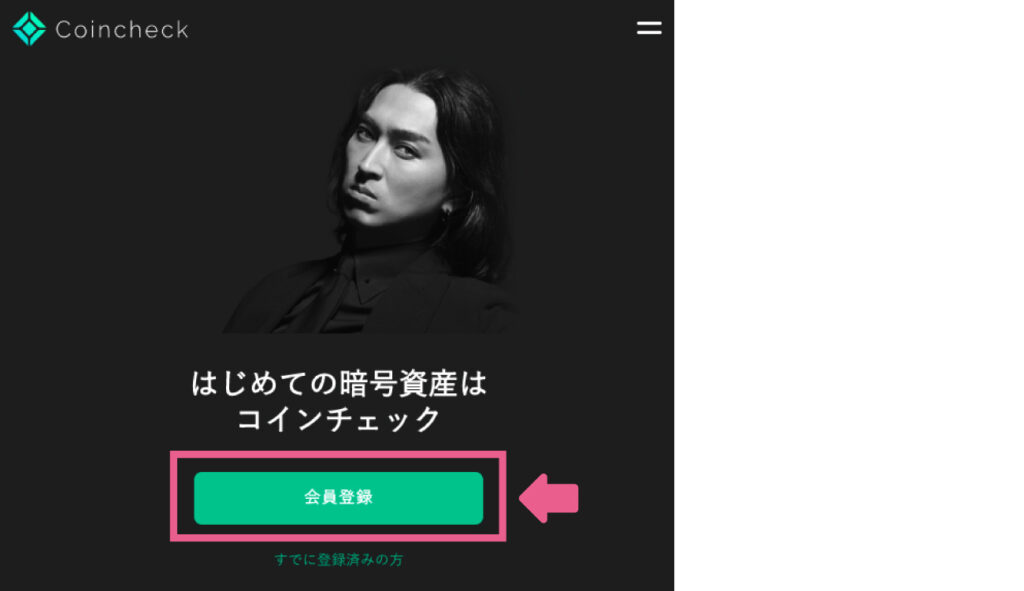Open the すでに登録済みの方 link
Image resolution: width=1024 pixels, height=591 pixels.
click(338, 560)
